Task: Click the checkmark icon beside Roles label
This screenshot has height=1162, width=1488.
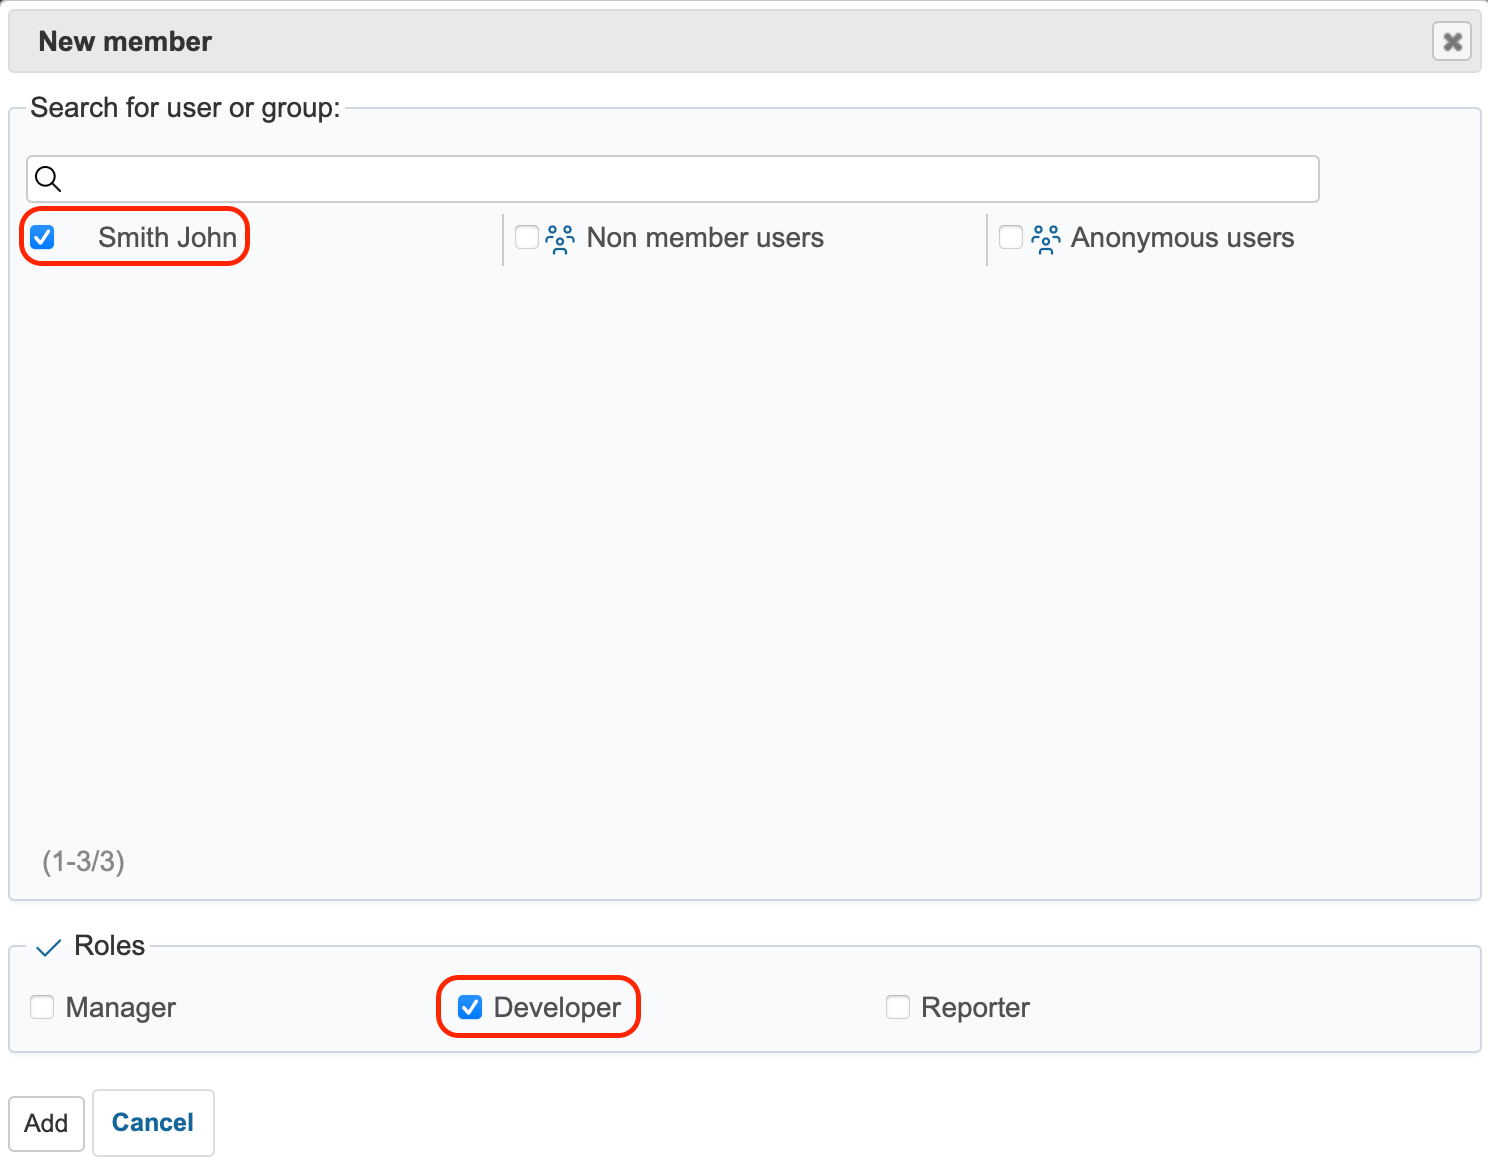Action: [x=46, y=946]
